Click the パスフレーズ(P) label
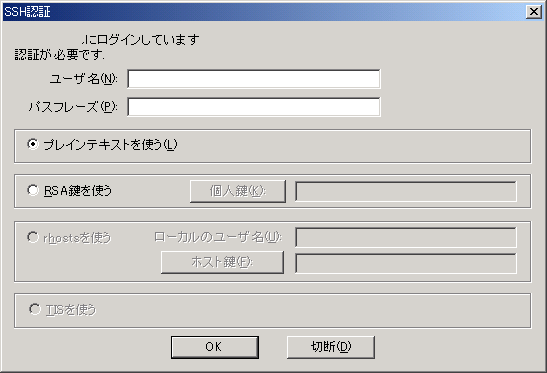 click(73, 107)
